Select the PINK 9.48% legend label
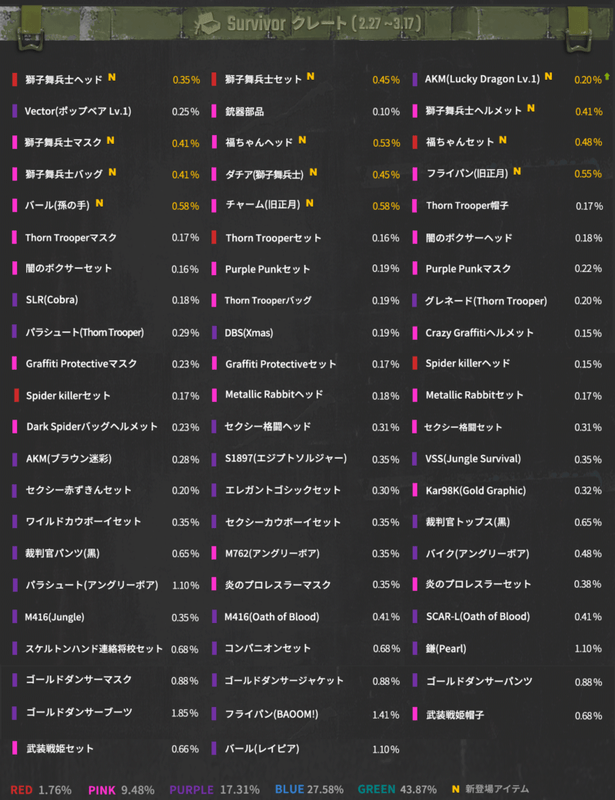 coord(121,789)
